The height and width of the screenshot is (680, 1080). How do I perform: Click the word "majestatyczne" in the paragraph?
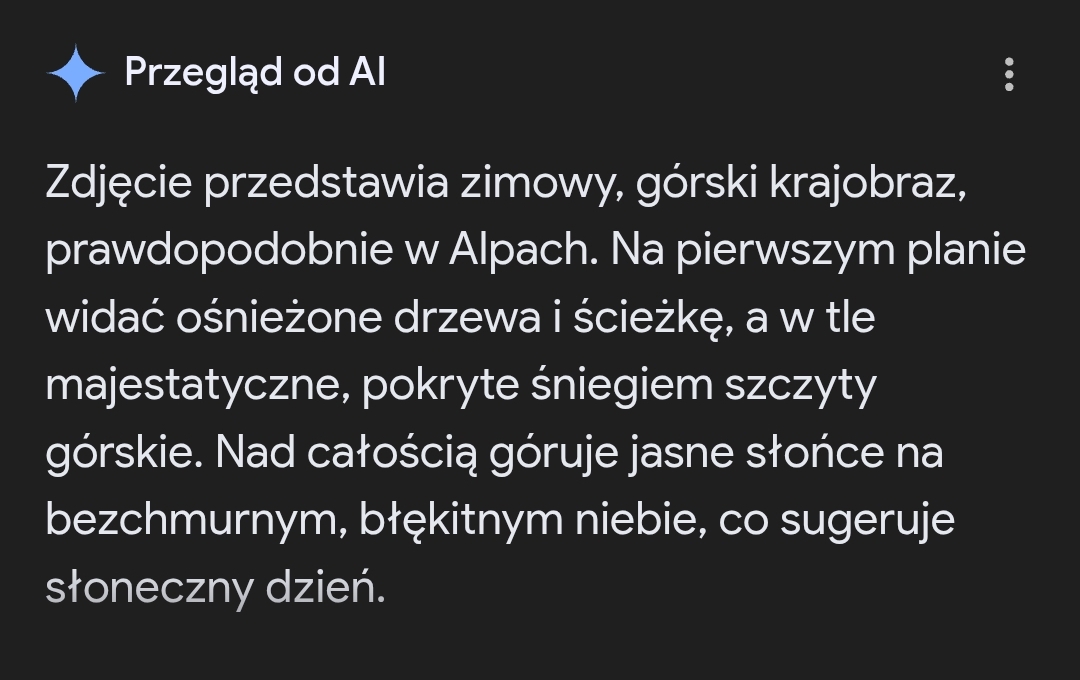pyautogui.click(x=196, y=386)
